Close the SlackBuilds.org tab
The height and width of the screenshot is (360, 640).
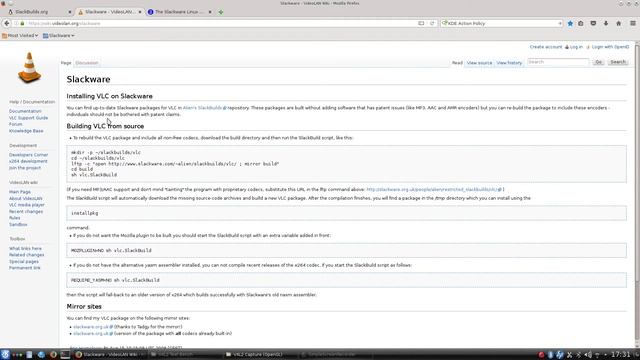[69, 12]
